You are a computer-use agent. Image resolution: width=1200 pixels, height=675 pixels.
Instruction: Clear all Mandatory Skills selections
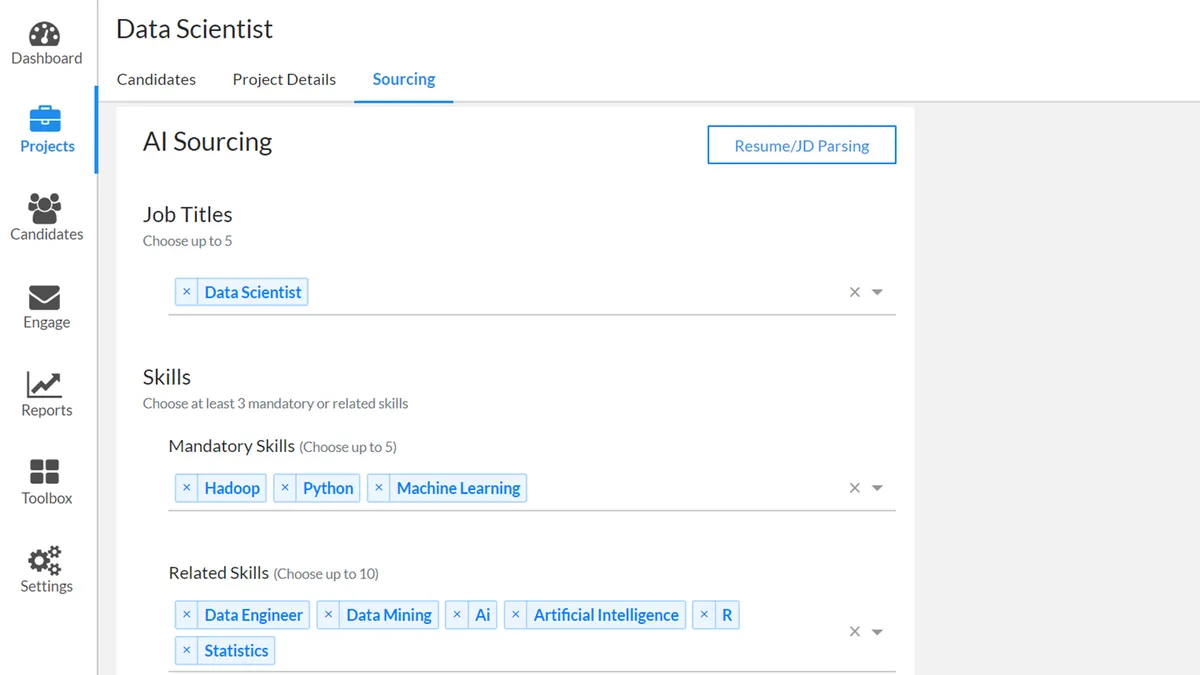[855, 488]
